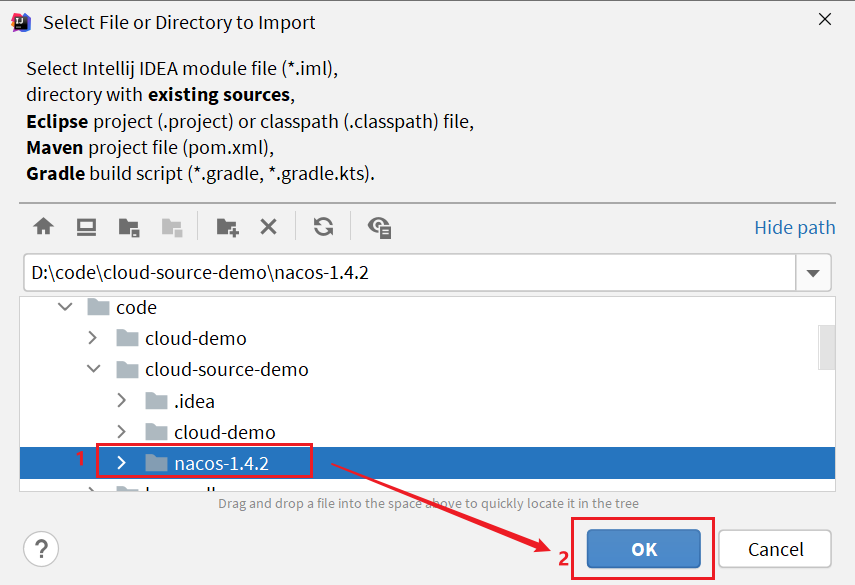Go to the Home directory icon
This screenshot has width=855, height=585.
(43, 227)
